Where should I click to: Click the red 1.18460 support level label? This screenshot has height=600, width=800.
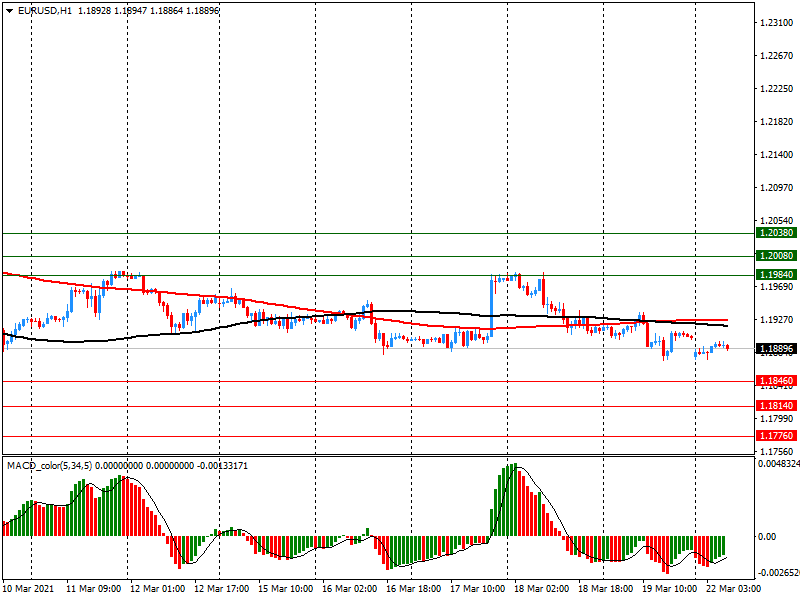click(x=776, y=381)
